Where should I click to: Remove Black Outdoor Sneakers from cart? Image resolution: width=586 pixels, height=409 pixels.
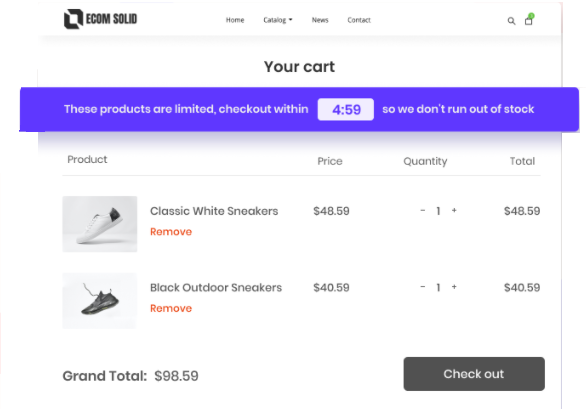171,308
